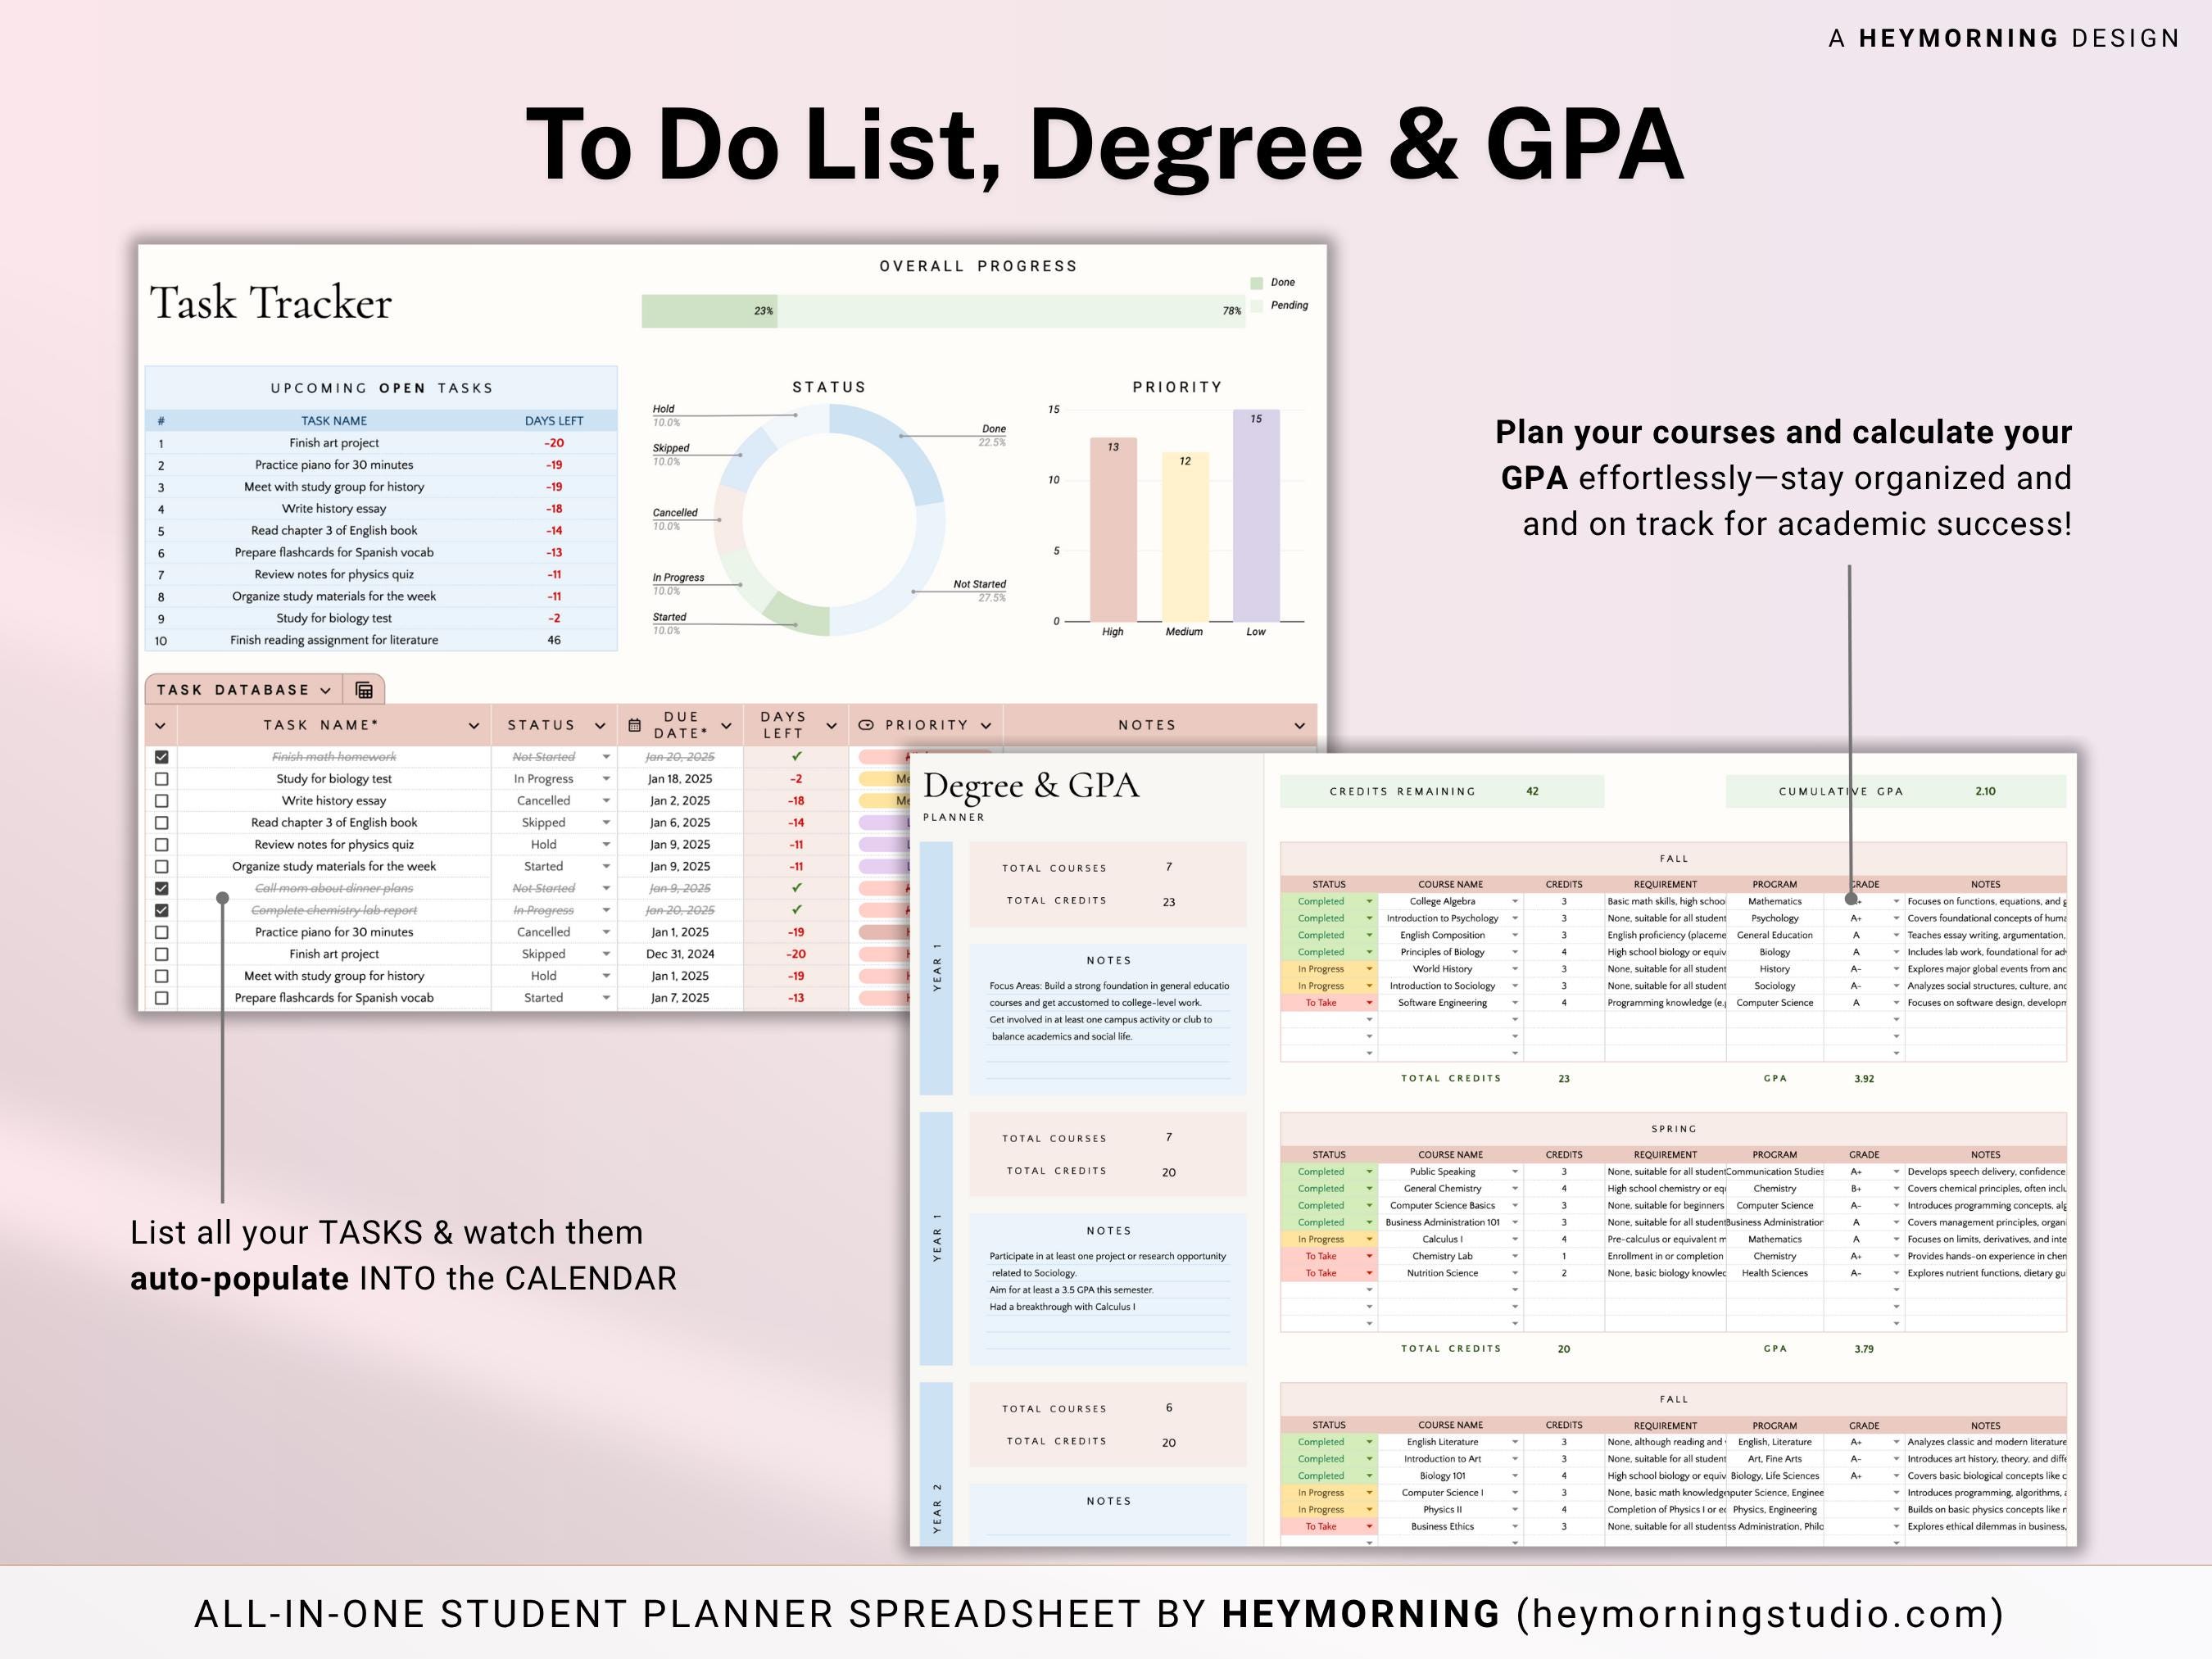
Task: Select 'Finish reading assignment for literature' upcoming task
Action: [x=334, y=640]
